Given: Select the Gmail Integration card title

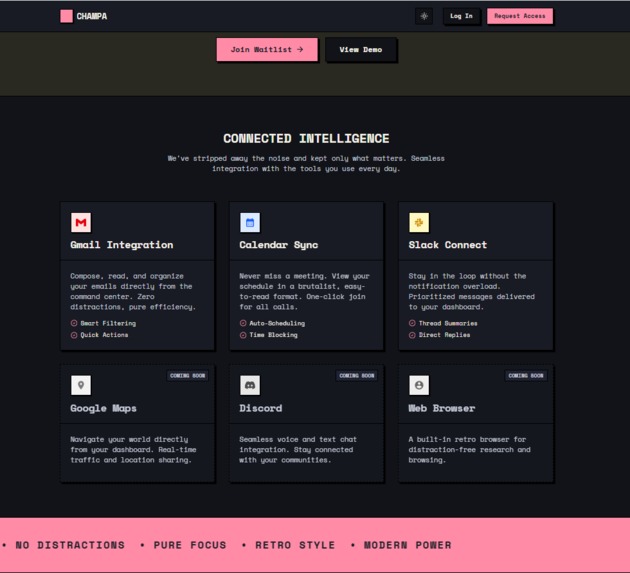Looking at the screenshot, I should [122, 245].
